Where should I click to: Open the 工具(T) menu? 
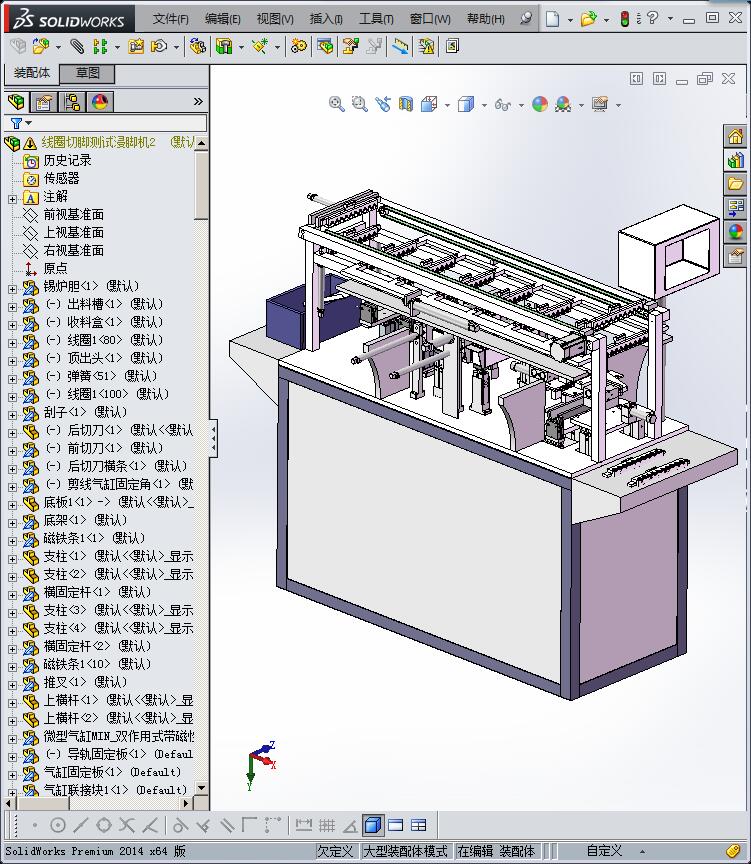tap(376, 19)
